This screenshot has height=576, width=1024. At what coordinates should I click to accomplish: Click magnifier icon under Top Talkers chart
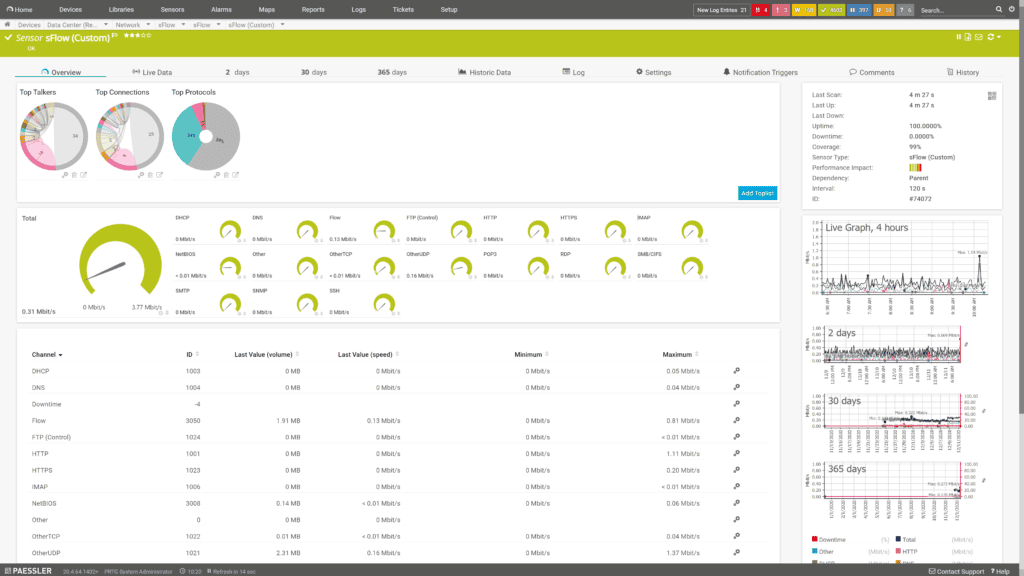(x=65, y=175)
